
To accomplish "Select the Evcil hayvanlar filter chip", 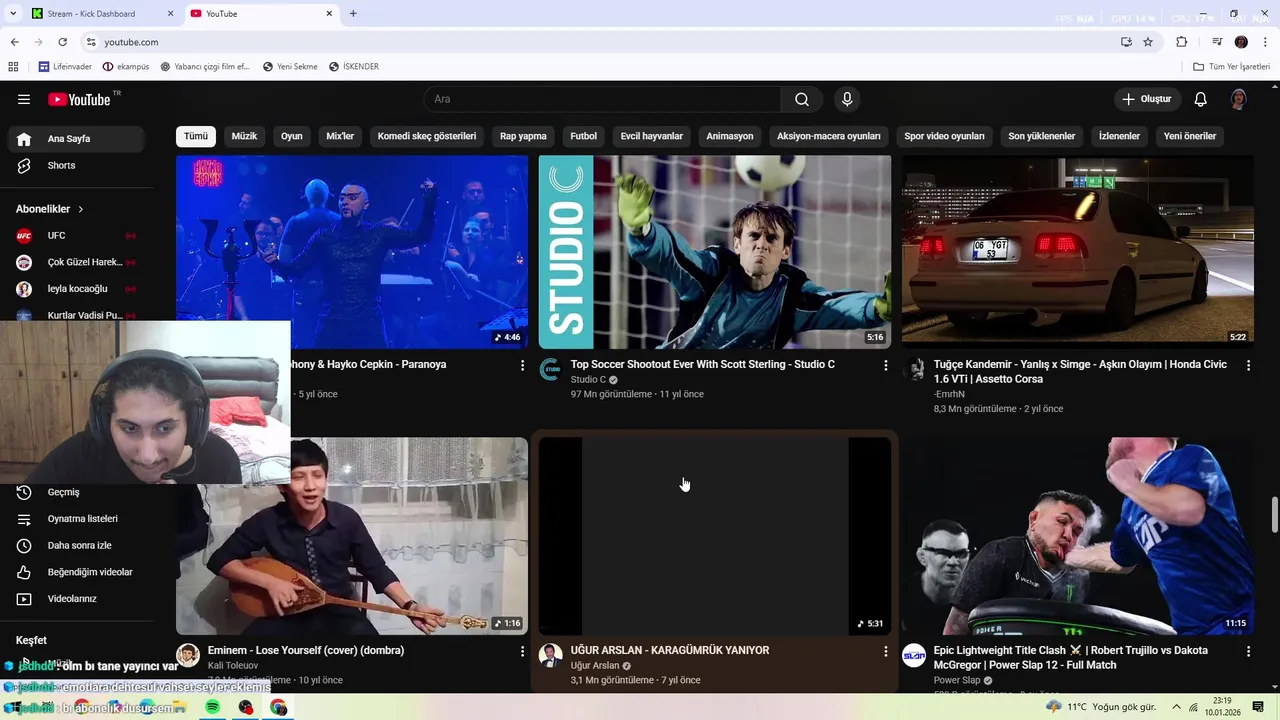I will [x=652, y=136].
